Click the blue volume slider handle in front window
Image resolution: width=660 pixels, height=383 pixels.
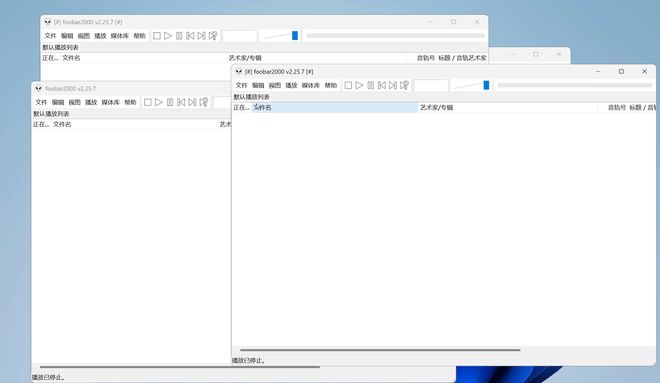(486, 85)
